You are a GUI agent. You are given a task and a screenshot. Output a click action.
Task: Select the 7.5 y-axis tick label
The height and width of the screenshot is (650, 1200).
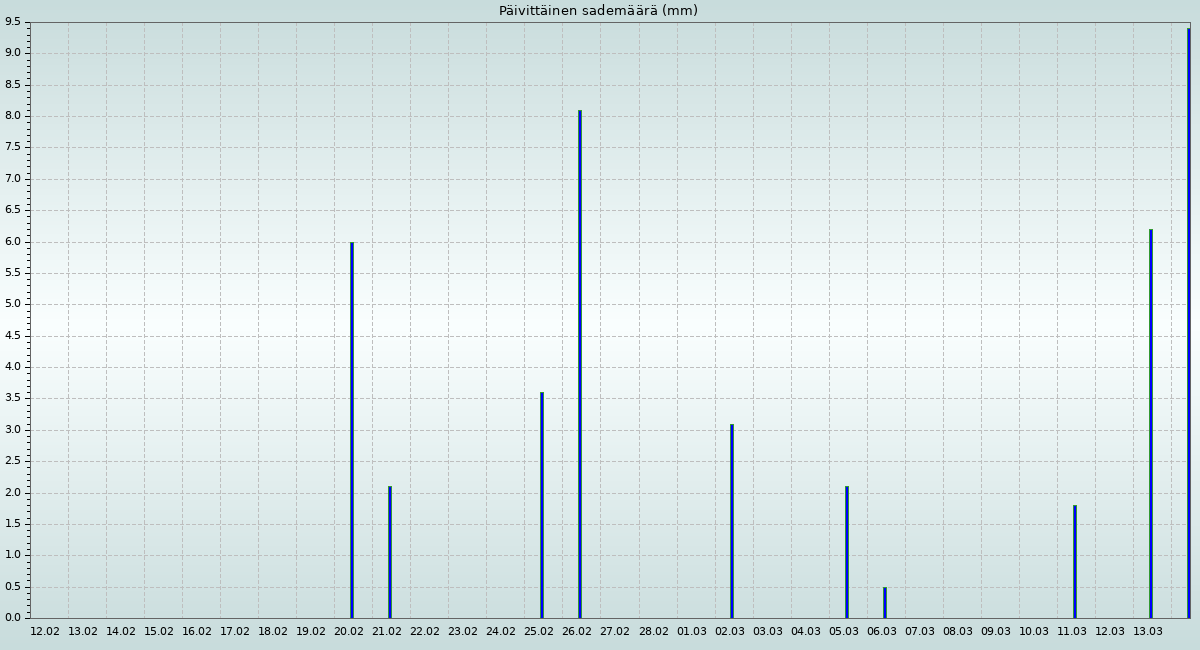click(13, 147)
